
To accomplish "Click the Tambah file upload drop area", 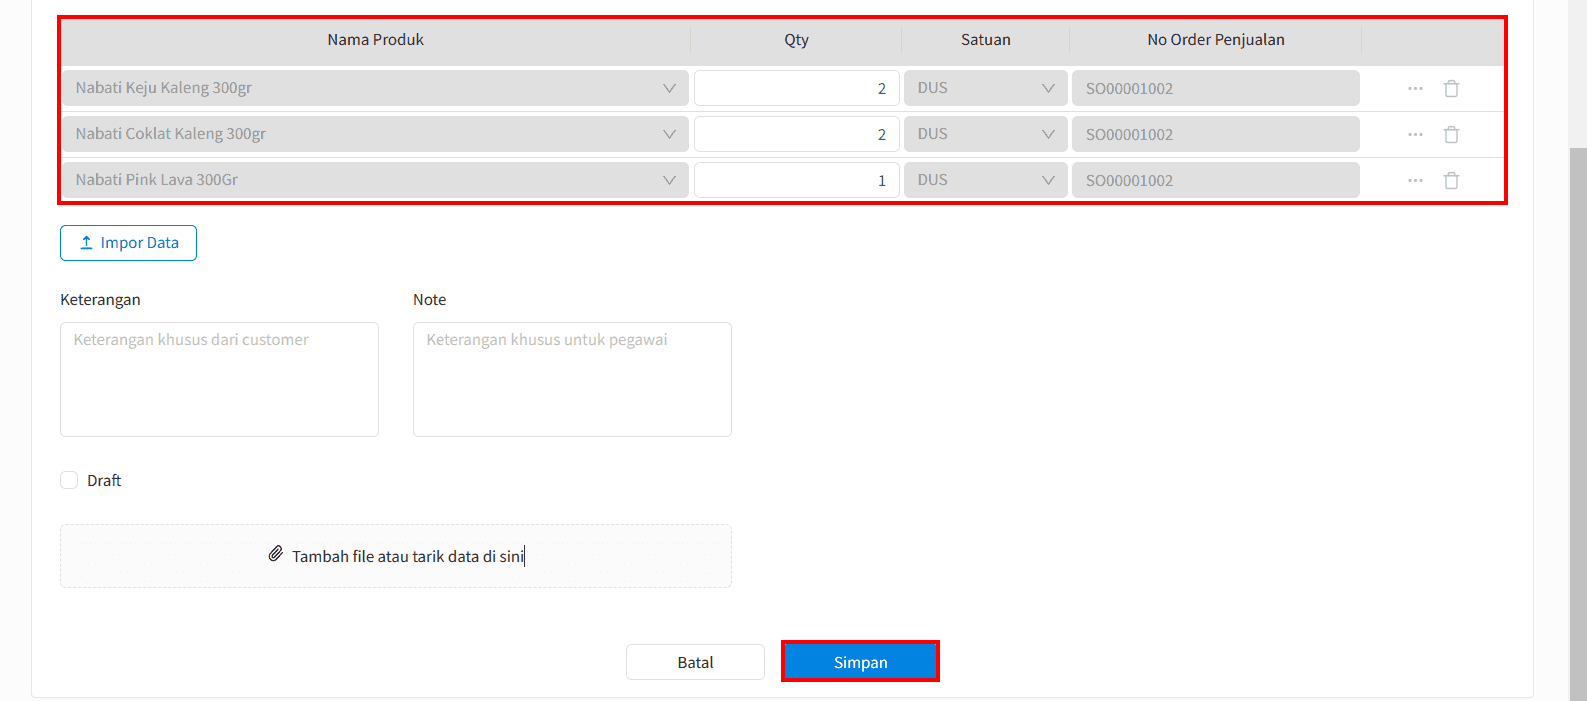I will pos(396,556).
